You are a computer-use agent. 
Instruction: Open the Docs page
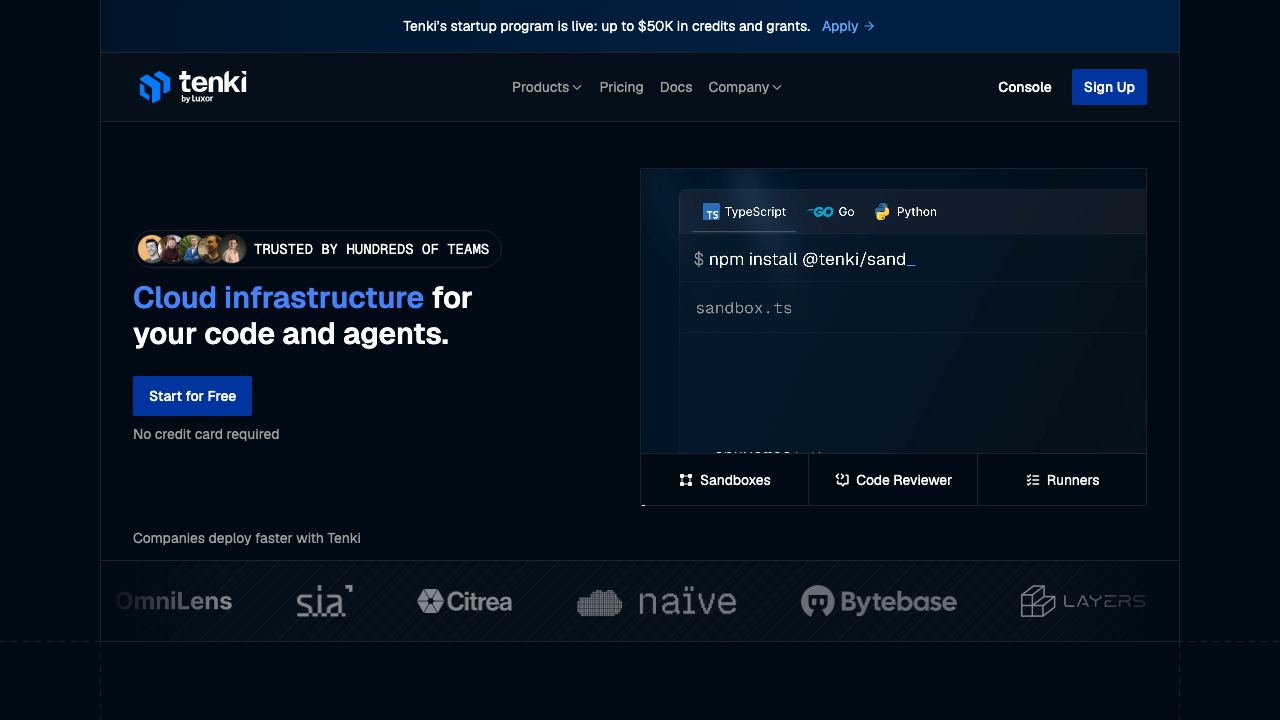click(x=676, y=87)
